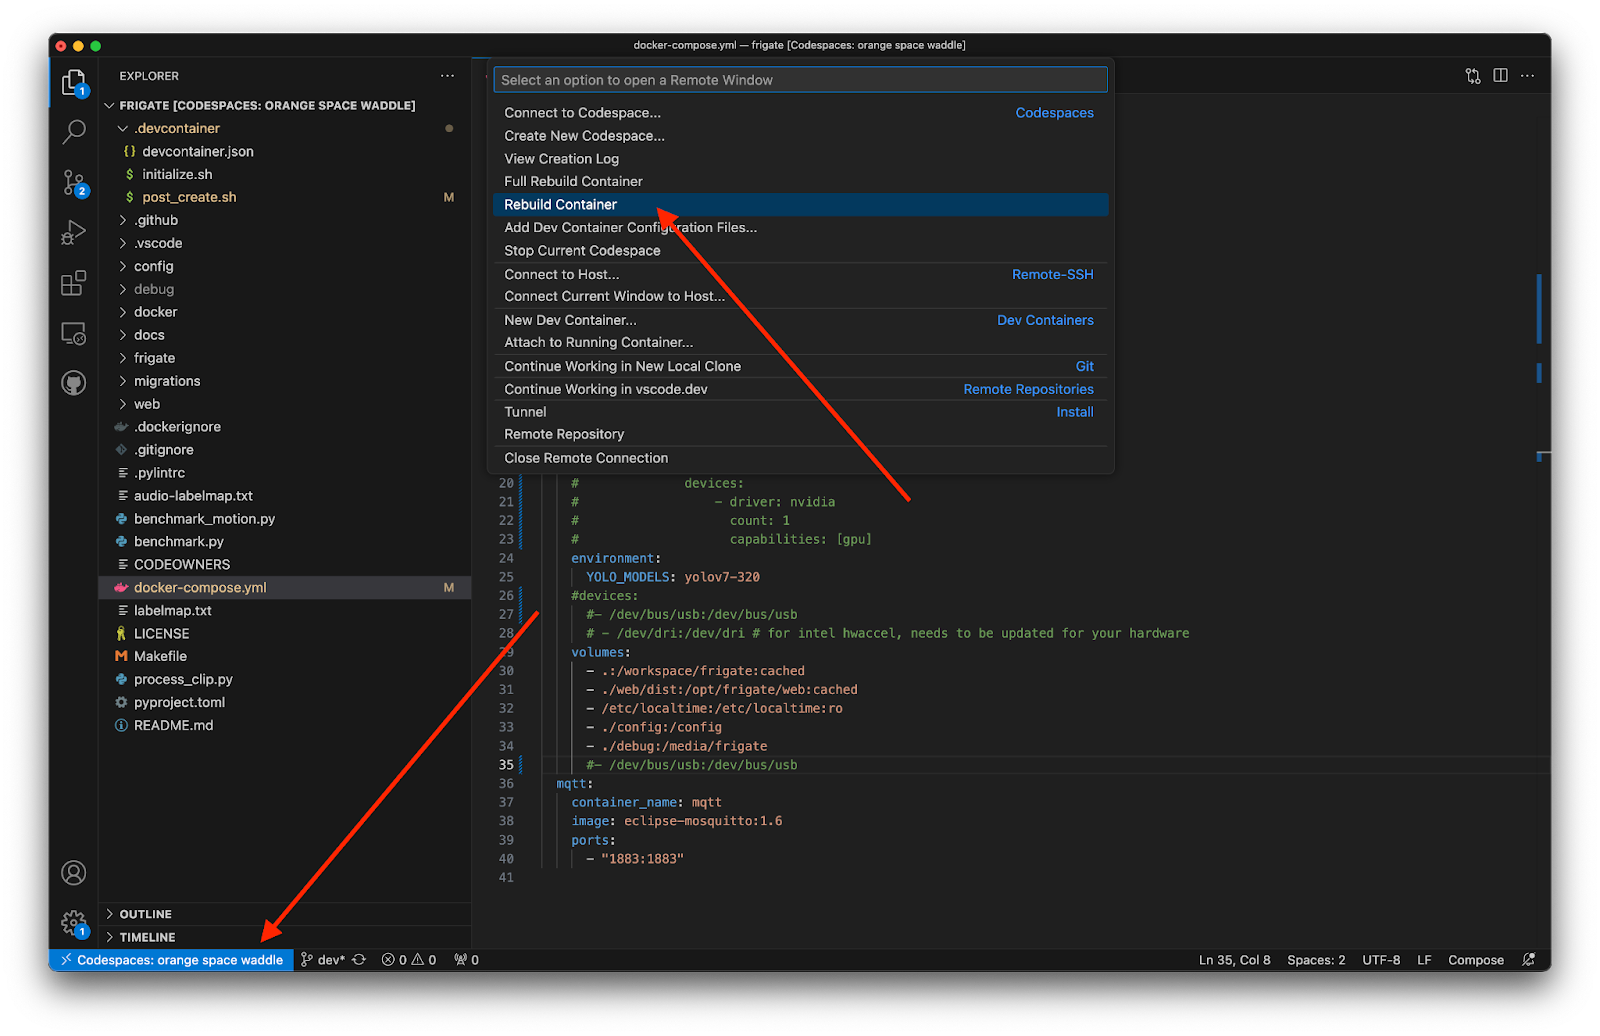
Task: Select Full Rebuild Container option
Action: (800, 181)
